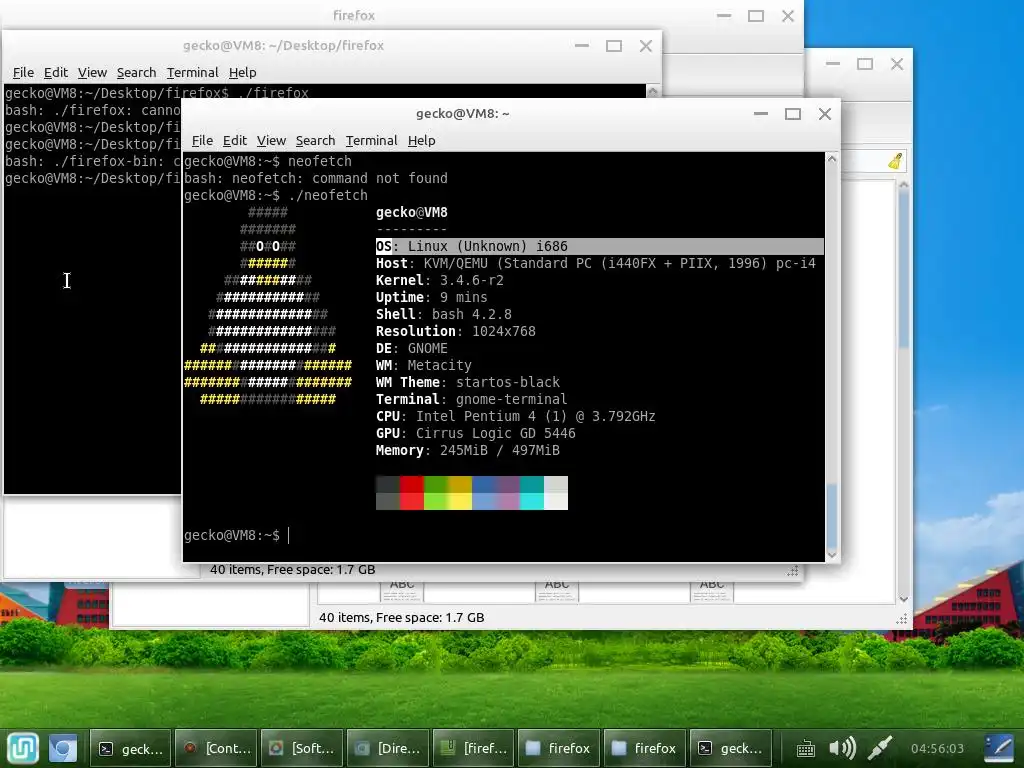Open Help menu in Desktop/firefox terminal
The width and height of the screenshot is (1024, 768).
coord(242,72)
